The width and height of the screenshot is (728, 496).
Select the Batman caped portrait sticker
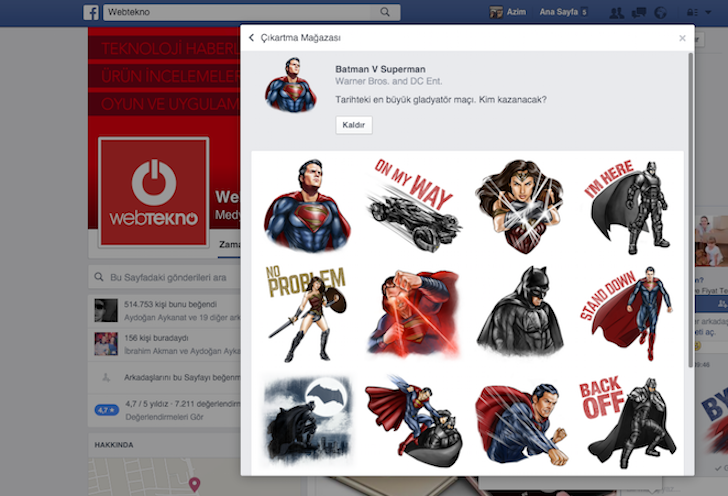(x=520, y=311)
